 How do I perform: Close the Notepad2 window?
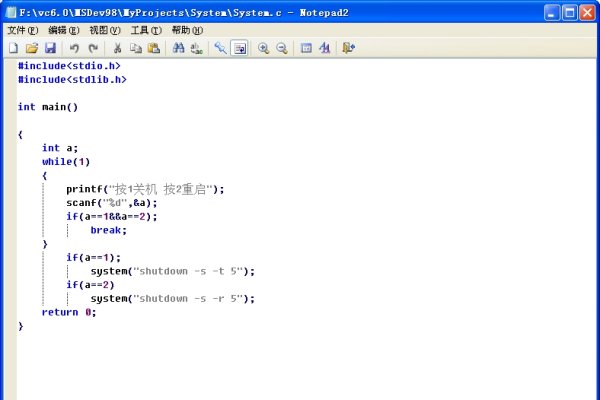(x=587, y=13)
